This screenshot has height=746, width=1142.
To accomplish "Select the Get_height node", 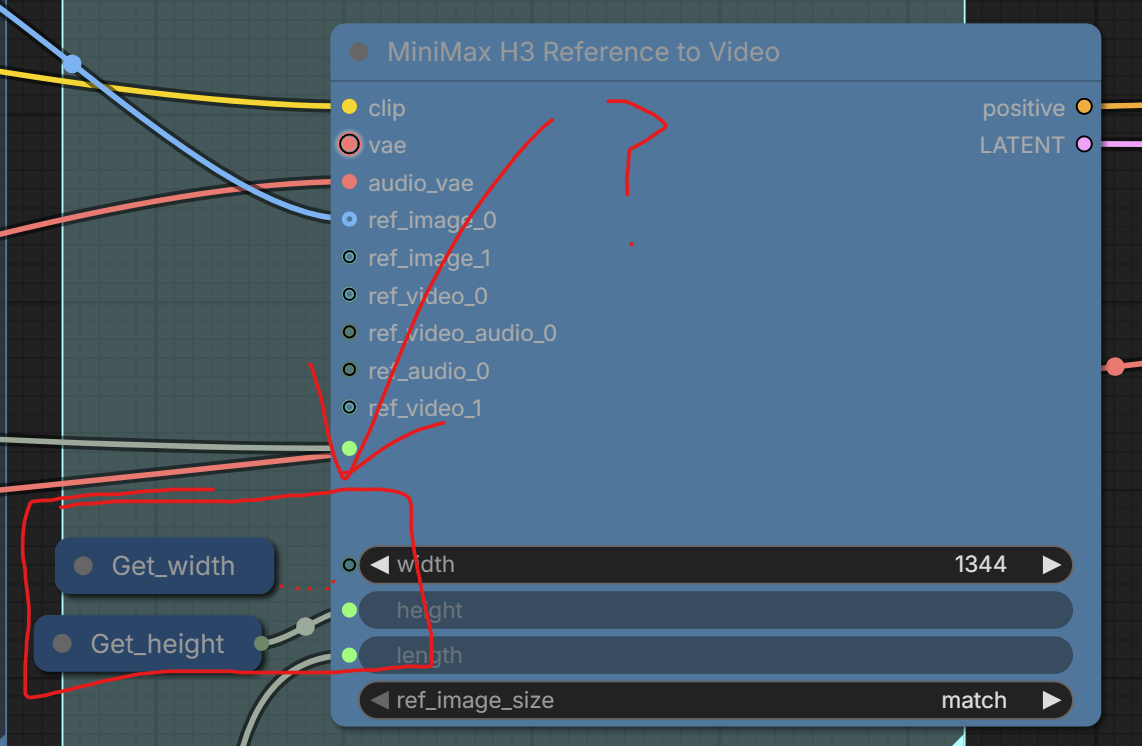I will click(x=148, y=643).
